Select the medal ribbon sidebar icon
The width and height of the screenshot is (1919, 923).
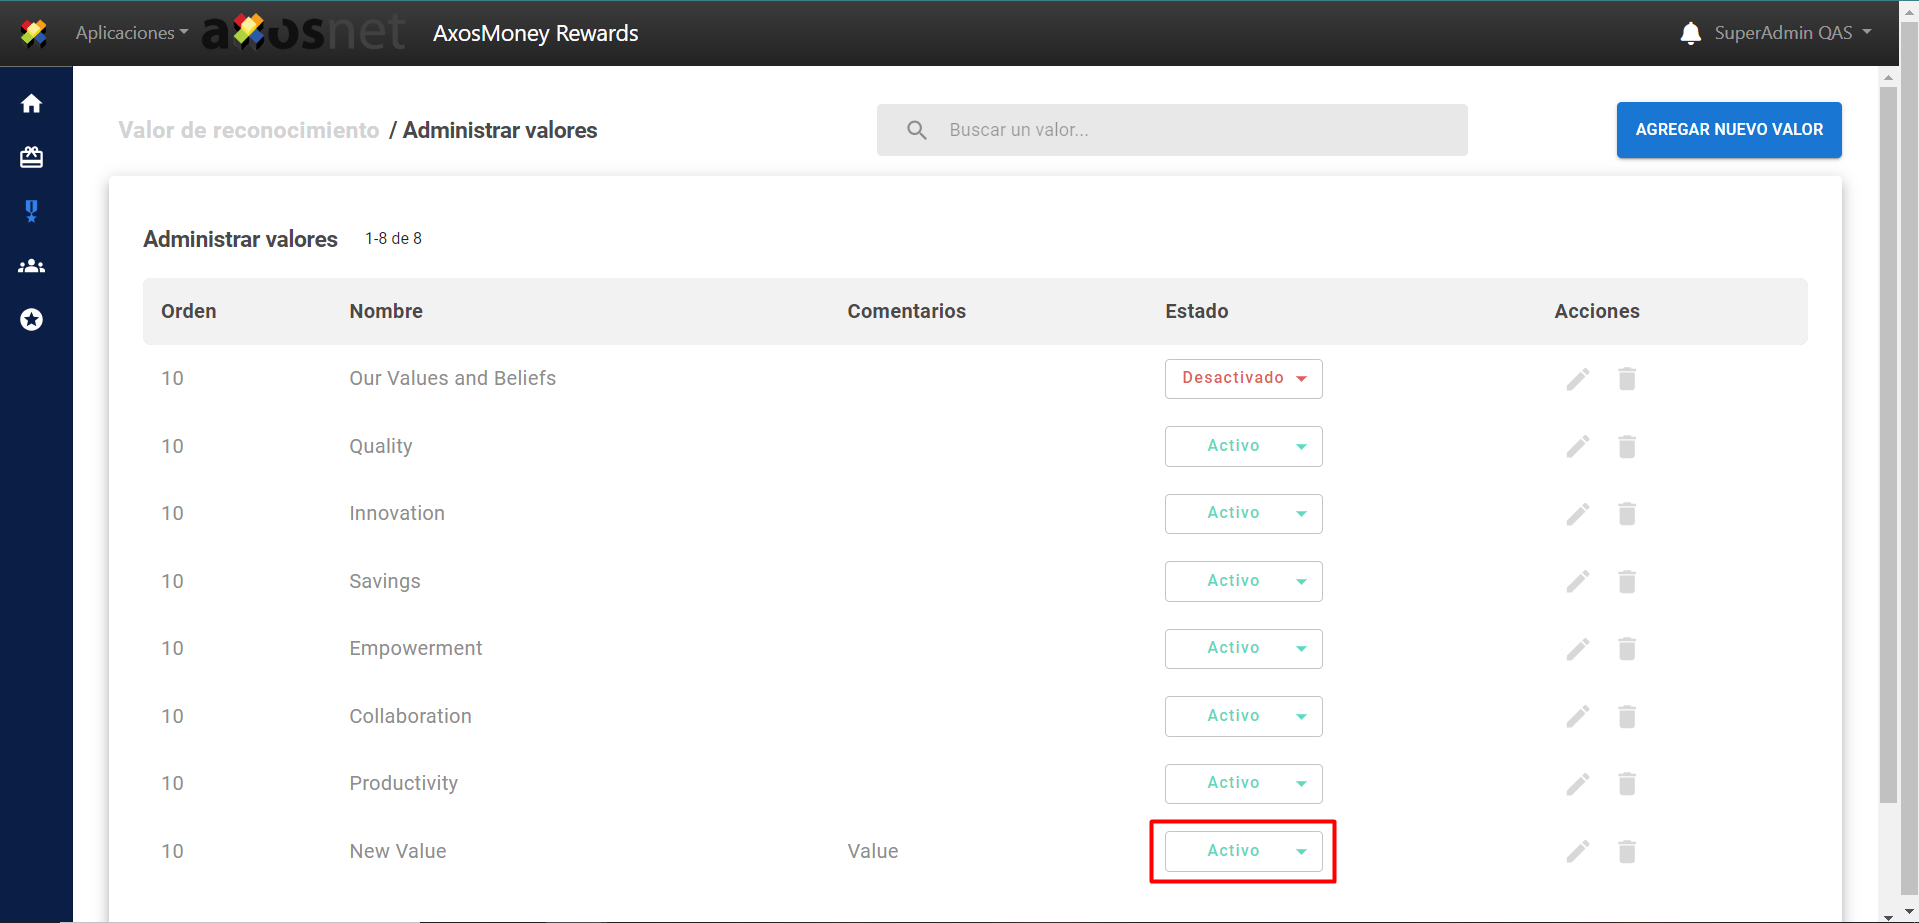tap(32, 211)
